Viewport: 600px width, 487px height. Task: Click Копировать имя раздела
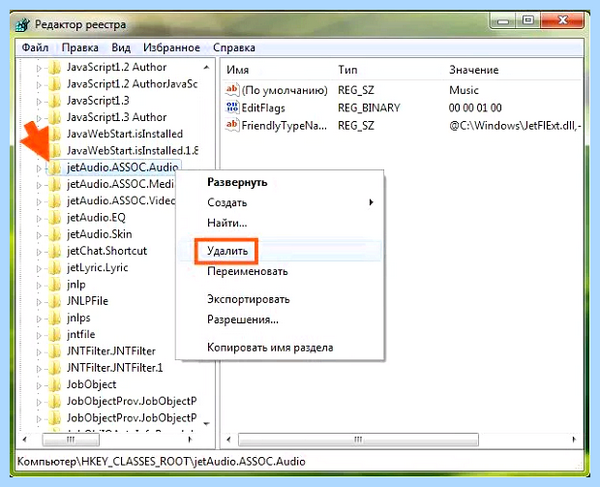270,347
